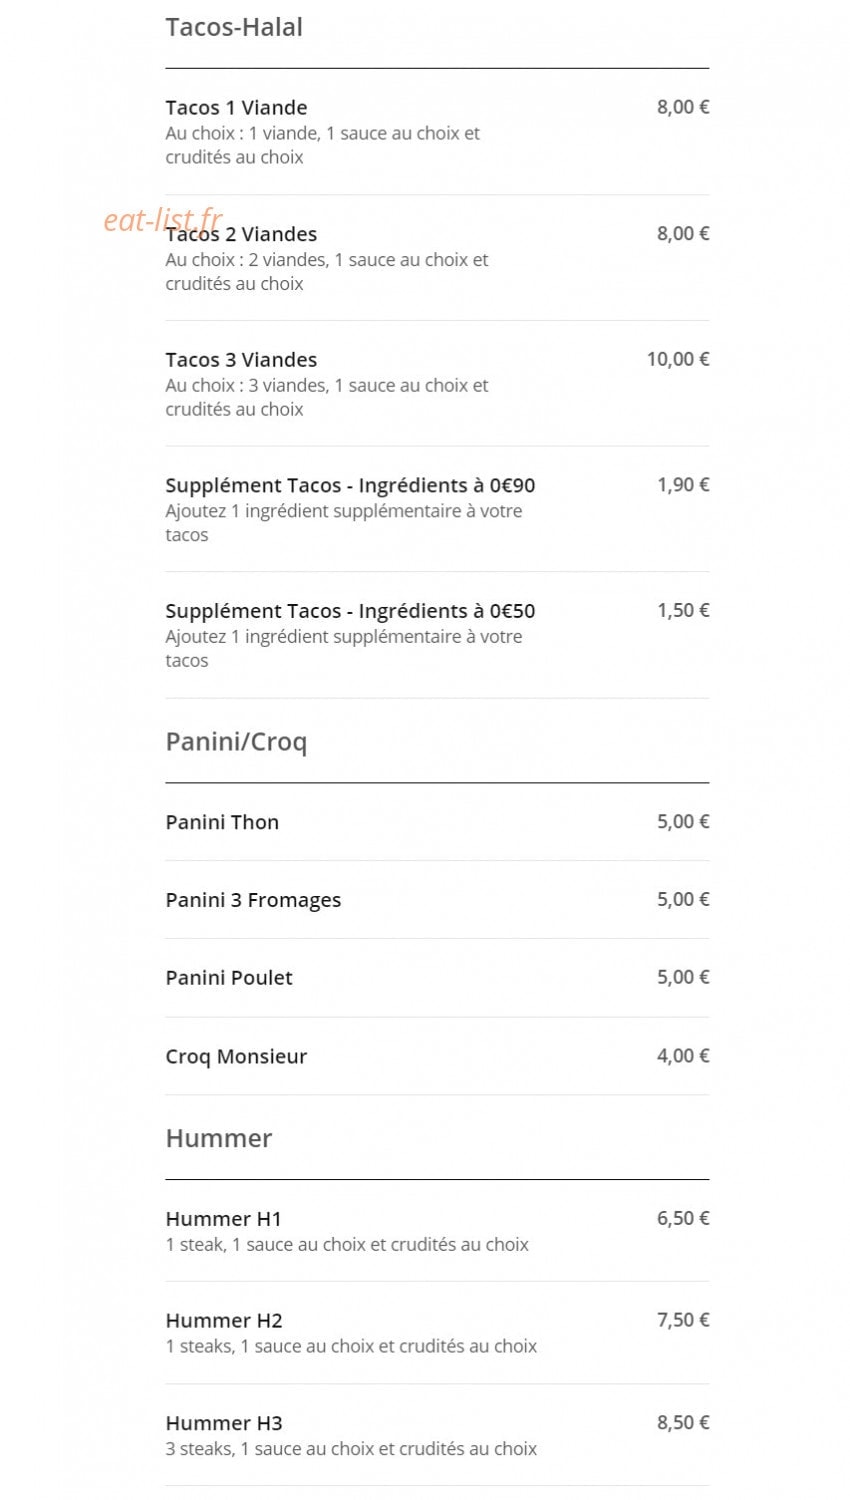Pick the Panini Poulet entry
Screen dimensions: 850x1500
(x=437, y=978)
